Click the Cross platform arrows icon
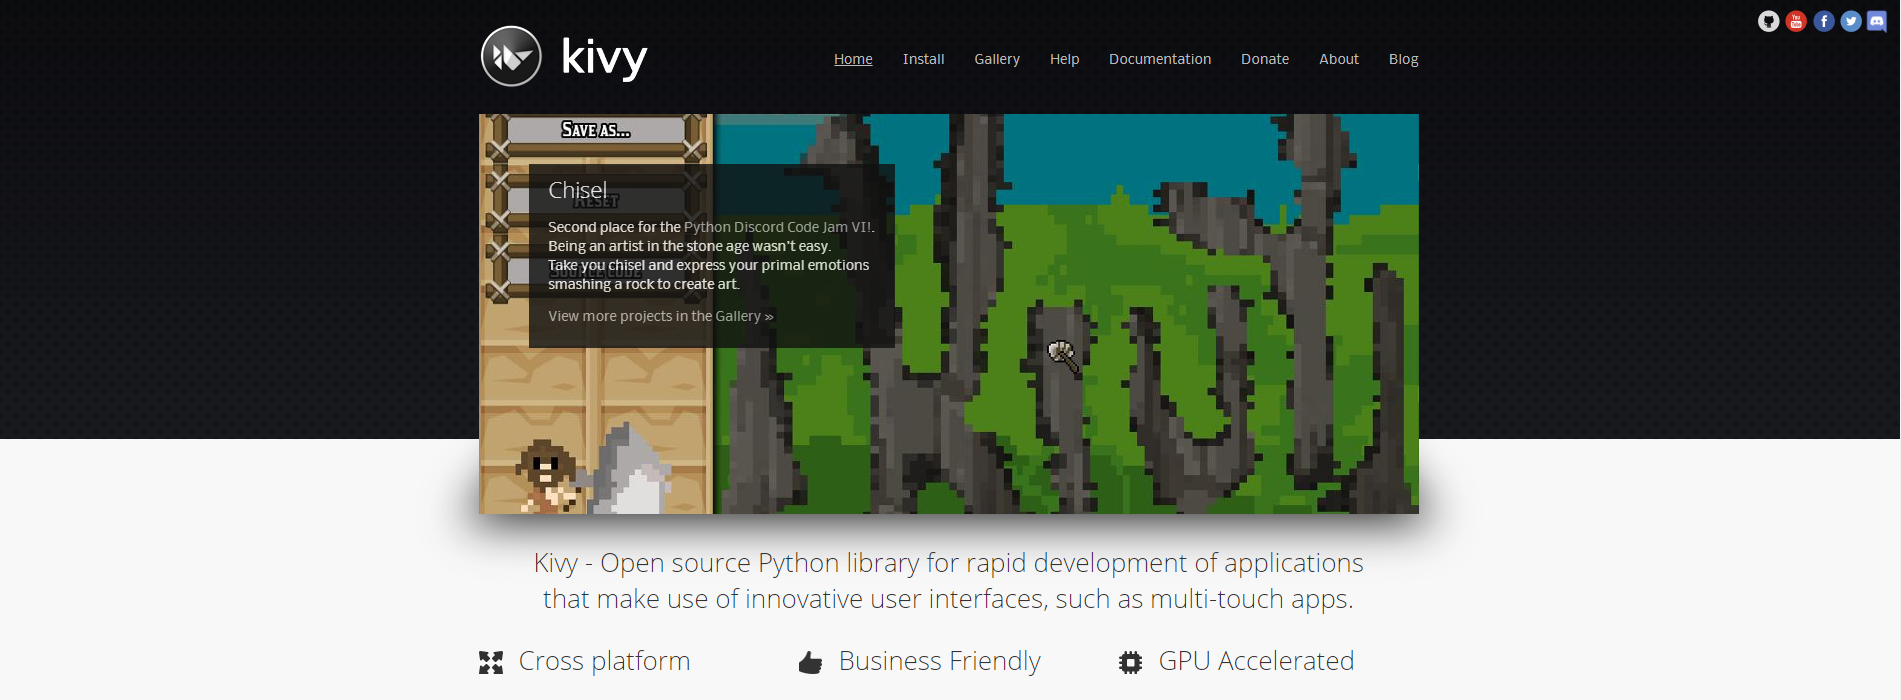 tap(491, 662)
